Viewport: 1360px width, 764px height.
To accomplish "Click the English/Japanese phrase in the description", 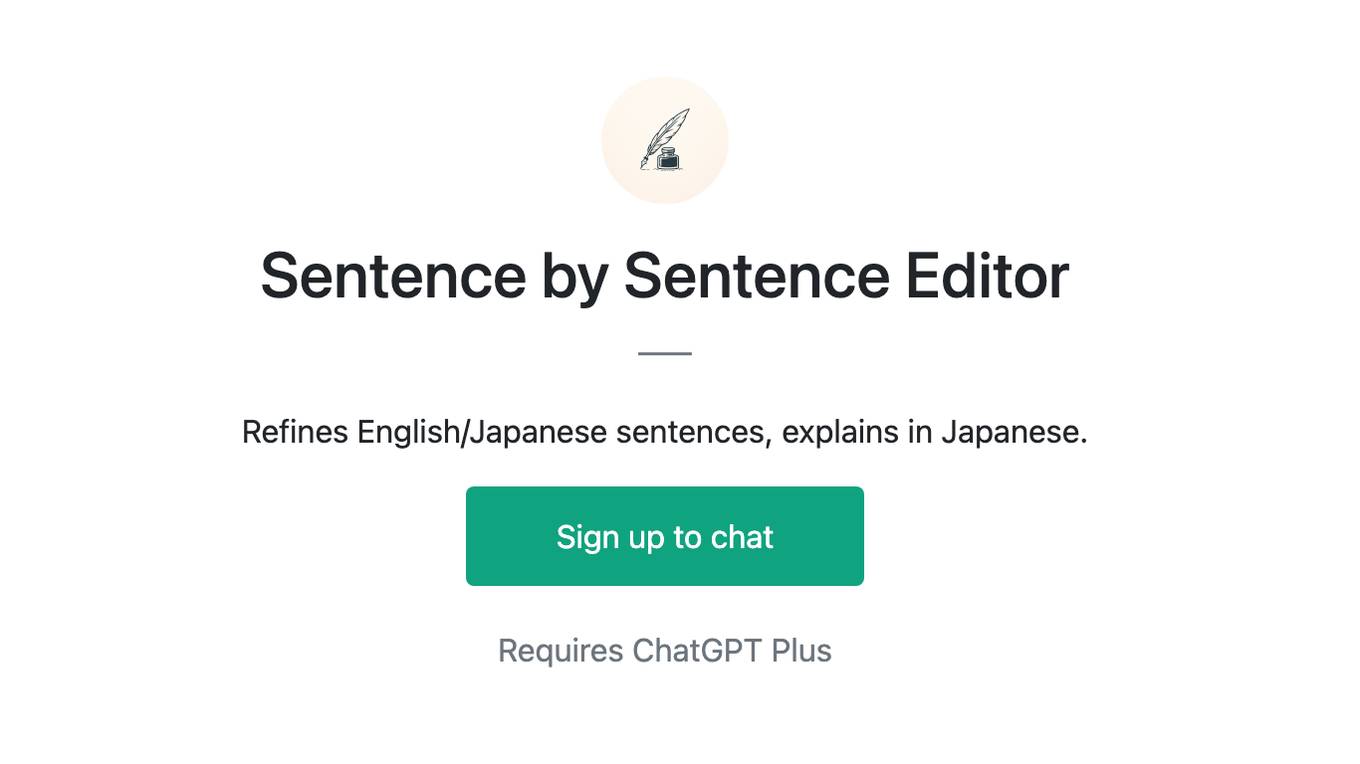I will [x=482, y=433].
